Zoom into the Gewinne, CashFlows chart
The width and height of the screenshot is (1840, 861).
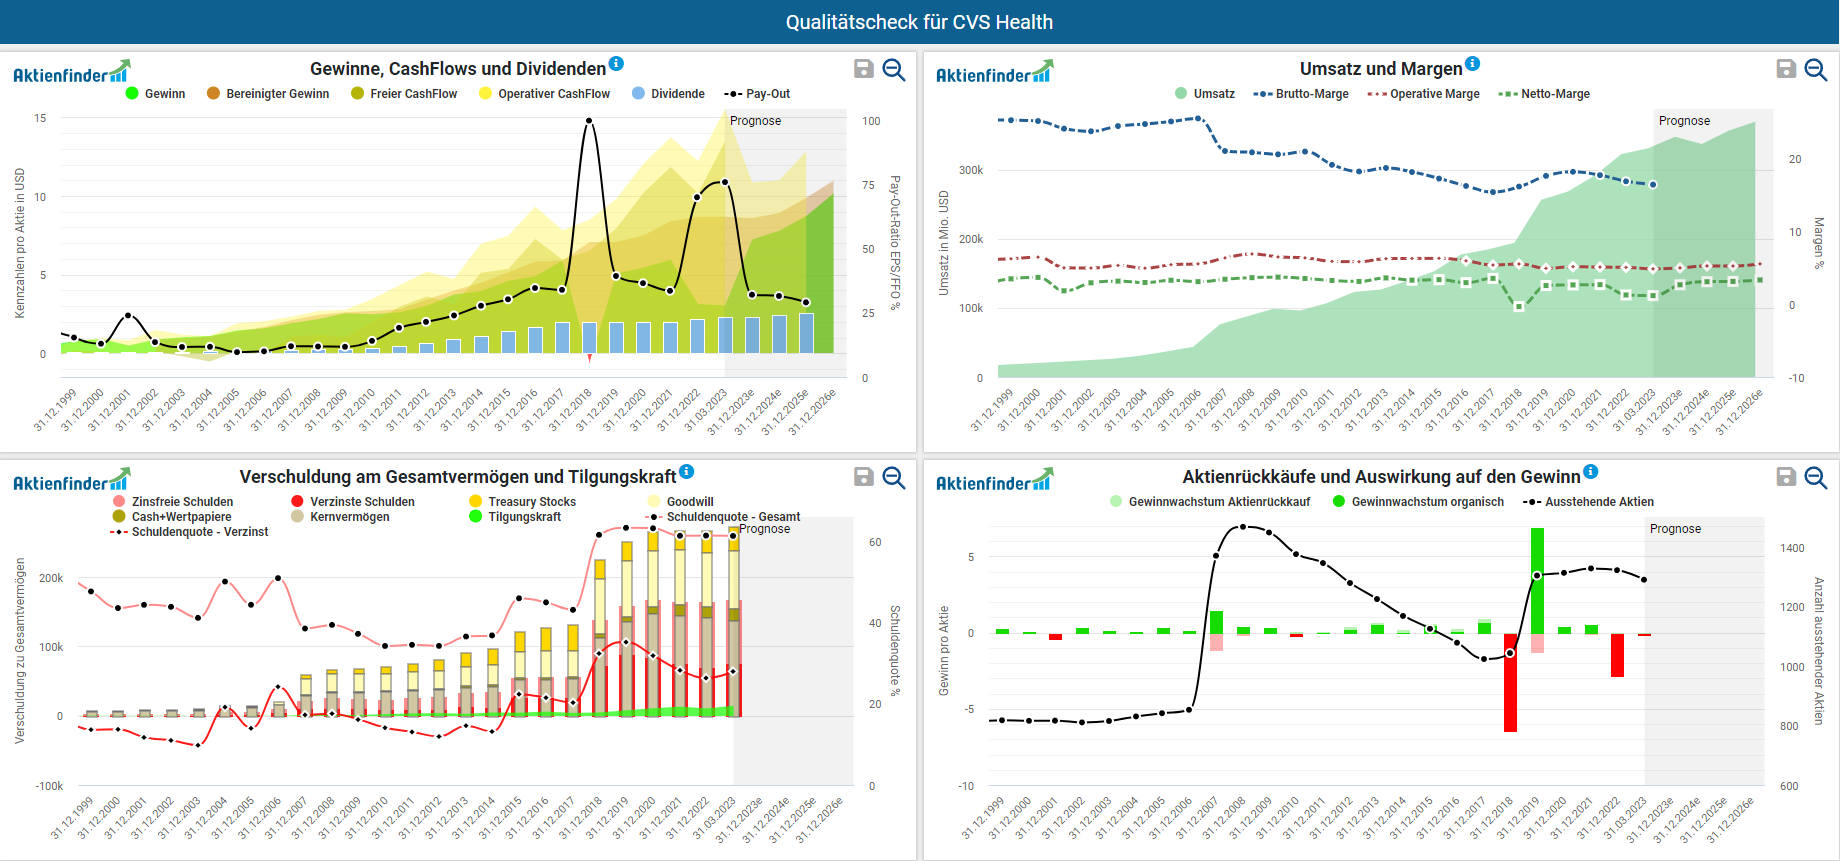click(x=894, y=69)
